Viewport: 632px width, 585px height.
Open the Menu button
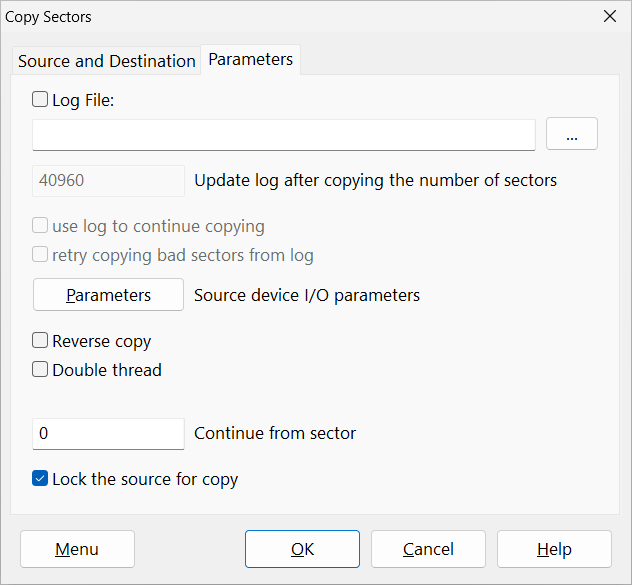77,549
